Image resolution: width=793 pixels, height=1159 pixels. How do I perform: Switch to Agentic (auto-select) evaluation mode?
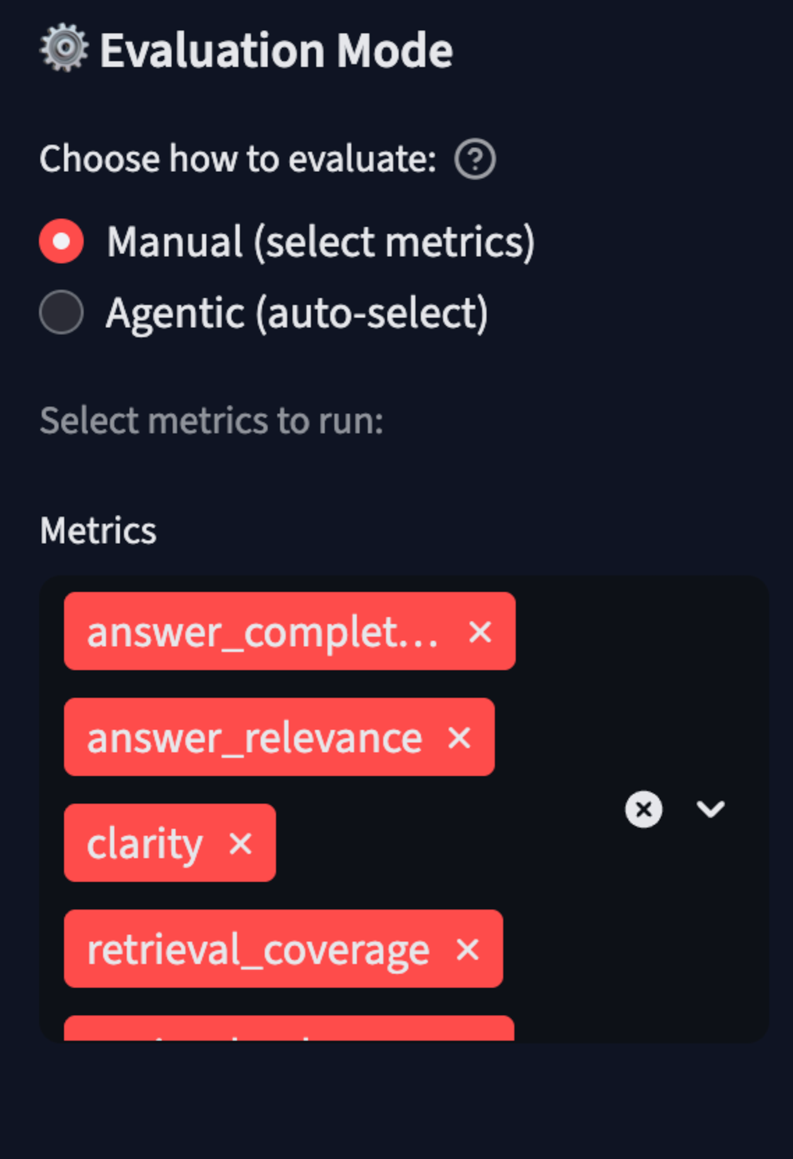[x=62, y=313]
